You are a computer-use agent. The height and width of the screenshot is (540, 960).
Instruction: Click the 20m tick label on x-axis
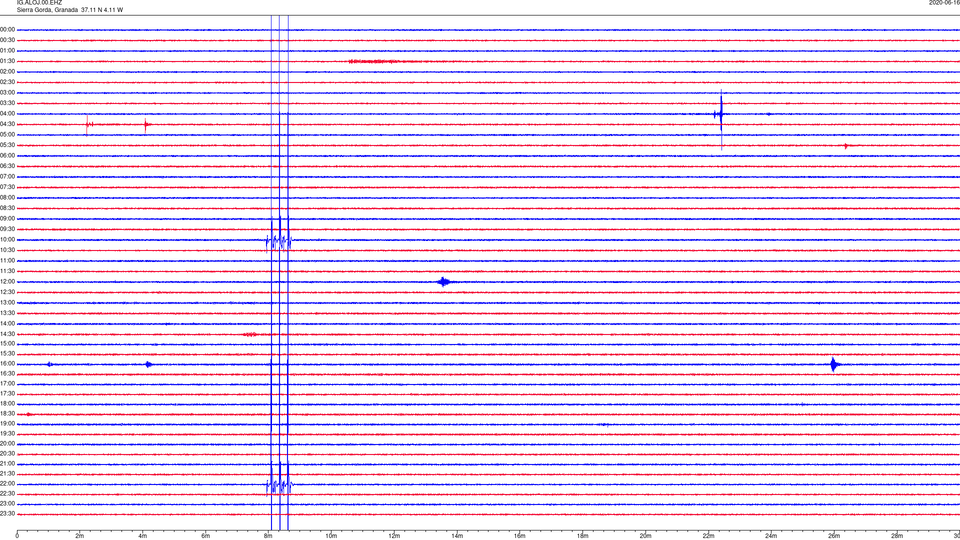[645, 536]
